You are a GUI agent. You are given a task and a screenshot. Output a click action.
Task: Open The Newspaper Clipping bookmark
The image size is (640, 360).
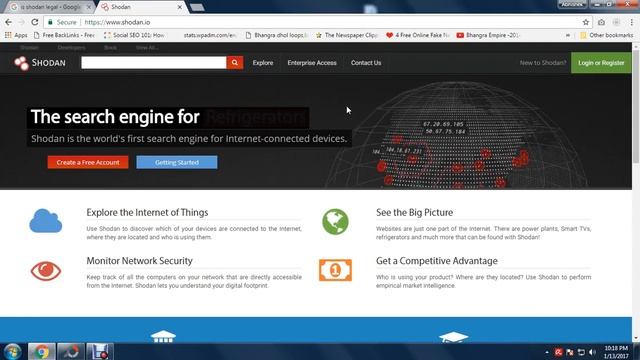347,35
